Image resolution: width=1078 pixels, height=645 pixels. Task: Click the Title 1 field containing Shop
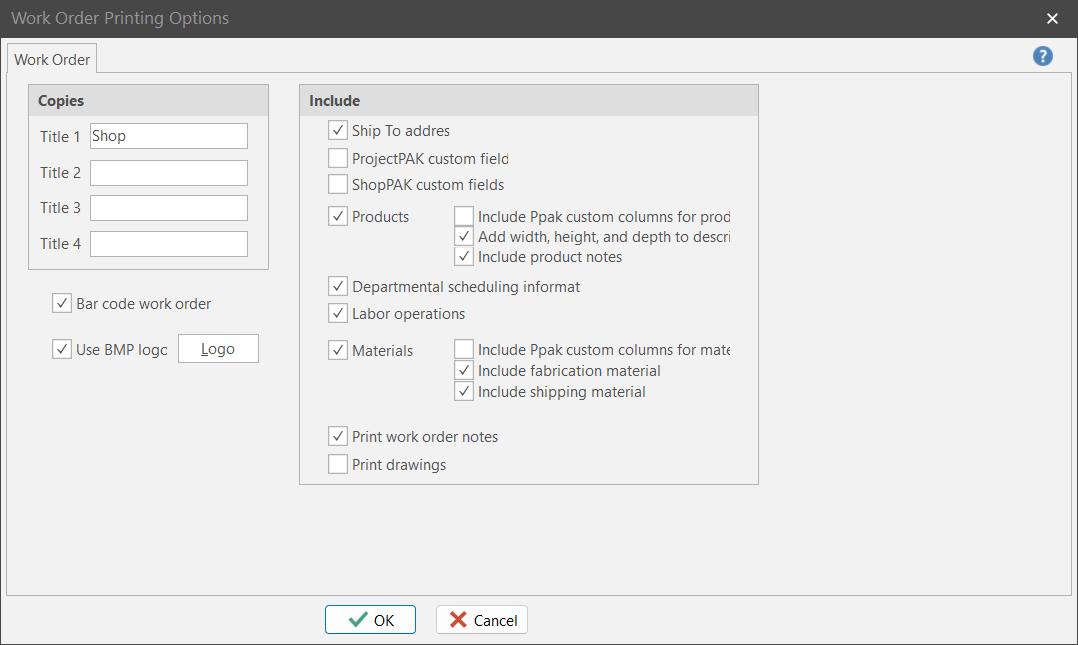point(168,137)
